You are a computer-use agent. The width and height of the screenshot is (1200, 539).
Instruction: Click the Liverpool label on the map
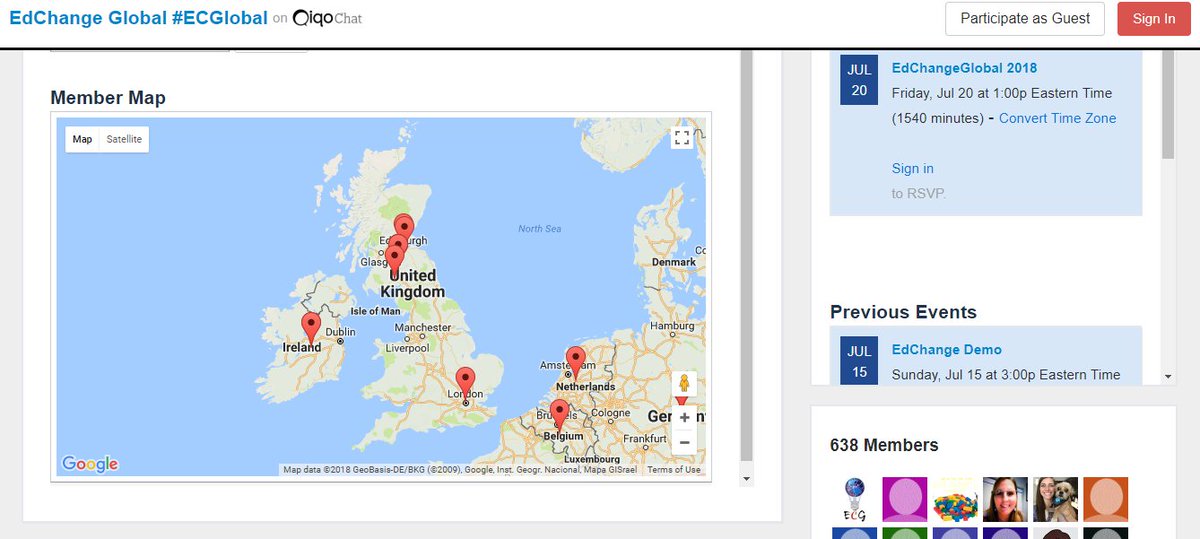[x=407, y=349]
